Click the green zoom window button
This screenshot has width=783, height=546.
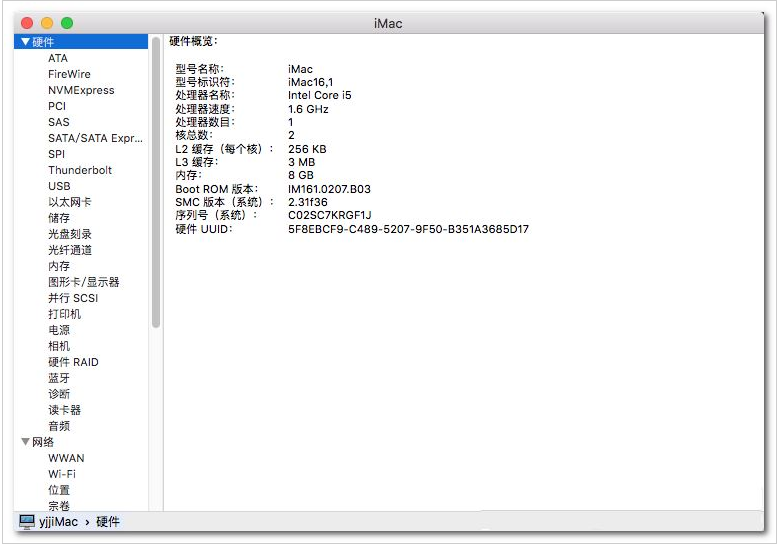click(67, 22)
